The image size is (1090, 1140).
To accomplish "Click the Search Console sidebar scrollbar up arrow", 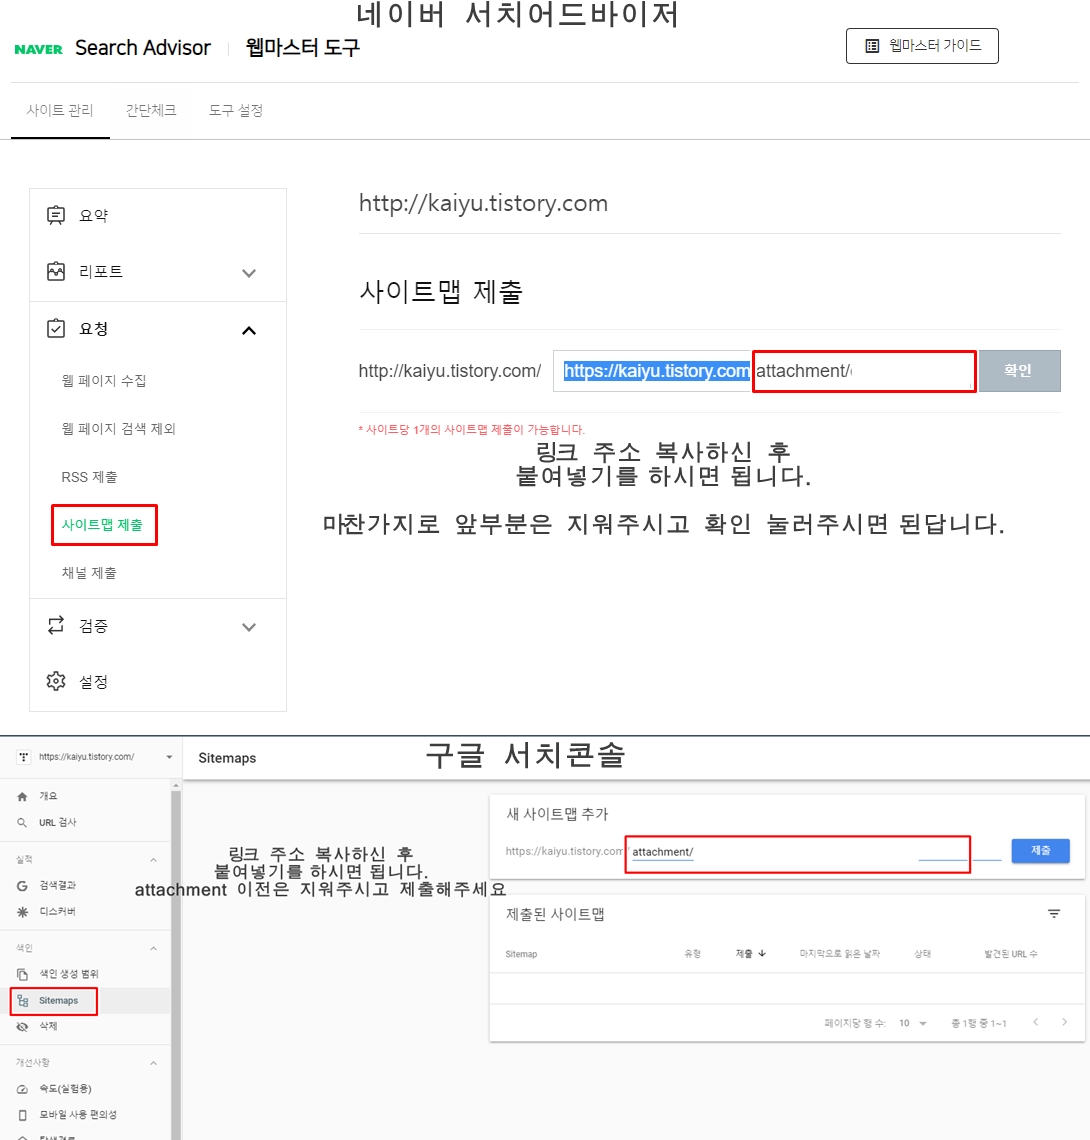I will [175, 786].
